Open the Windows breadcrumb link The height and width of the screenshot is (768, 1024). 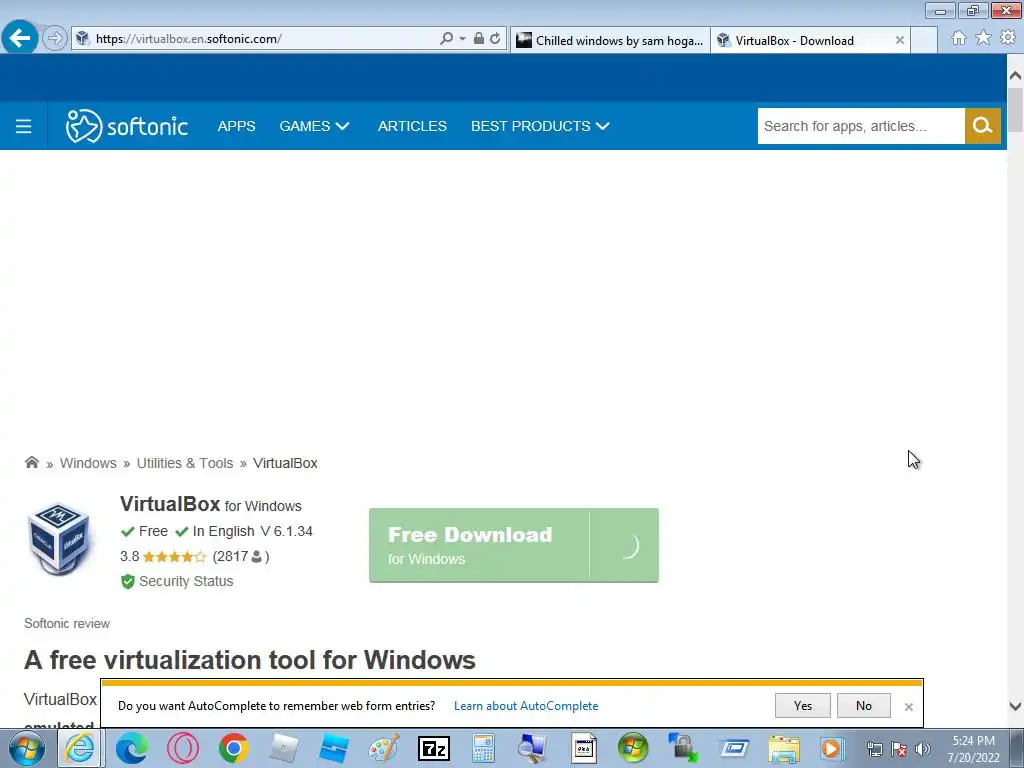point(88,463)
